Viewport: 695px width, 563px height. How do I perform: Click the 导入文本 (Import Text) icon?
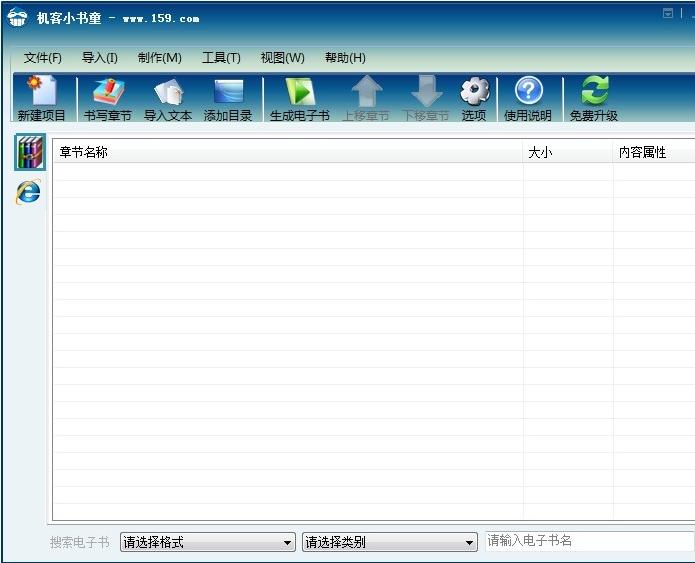(x=167, y=98)
